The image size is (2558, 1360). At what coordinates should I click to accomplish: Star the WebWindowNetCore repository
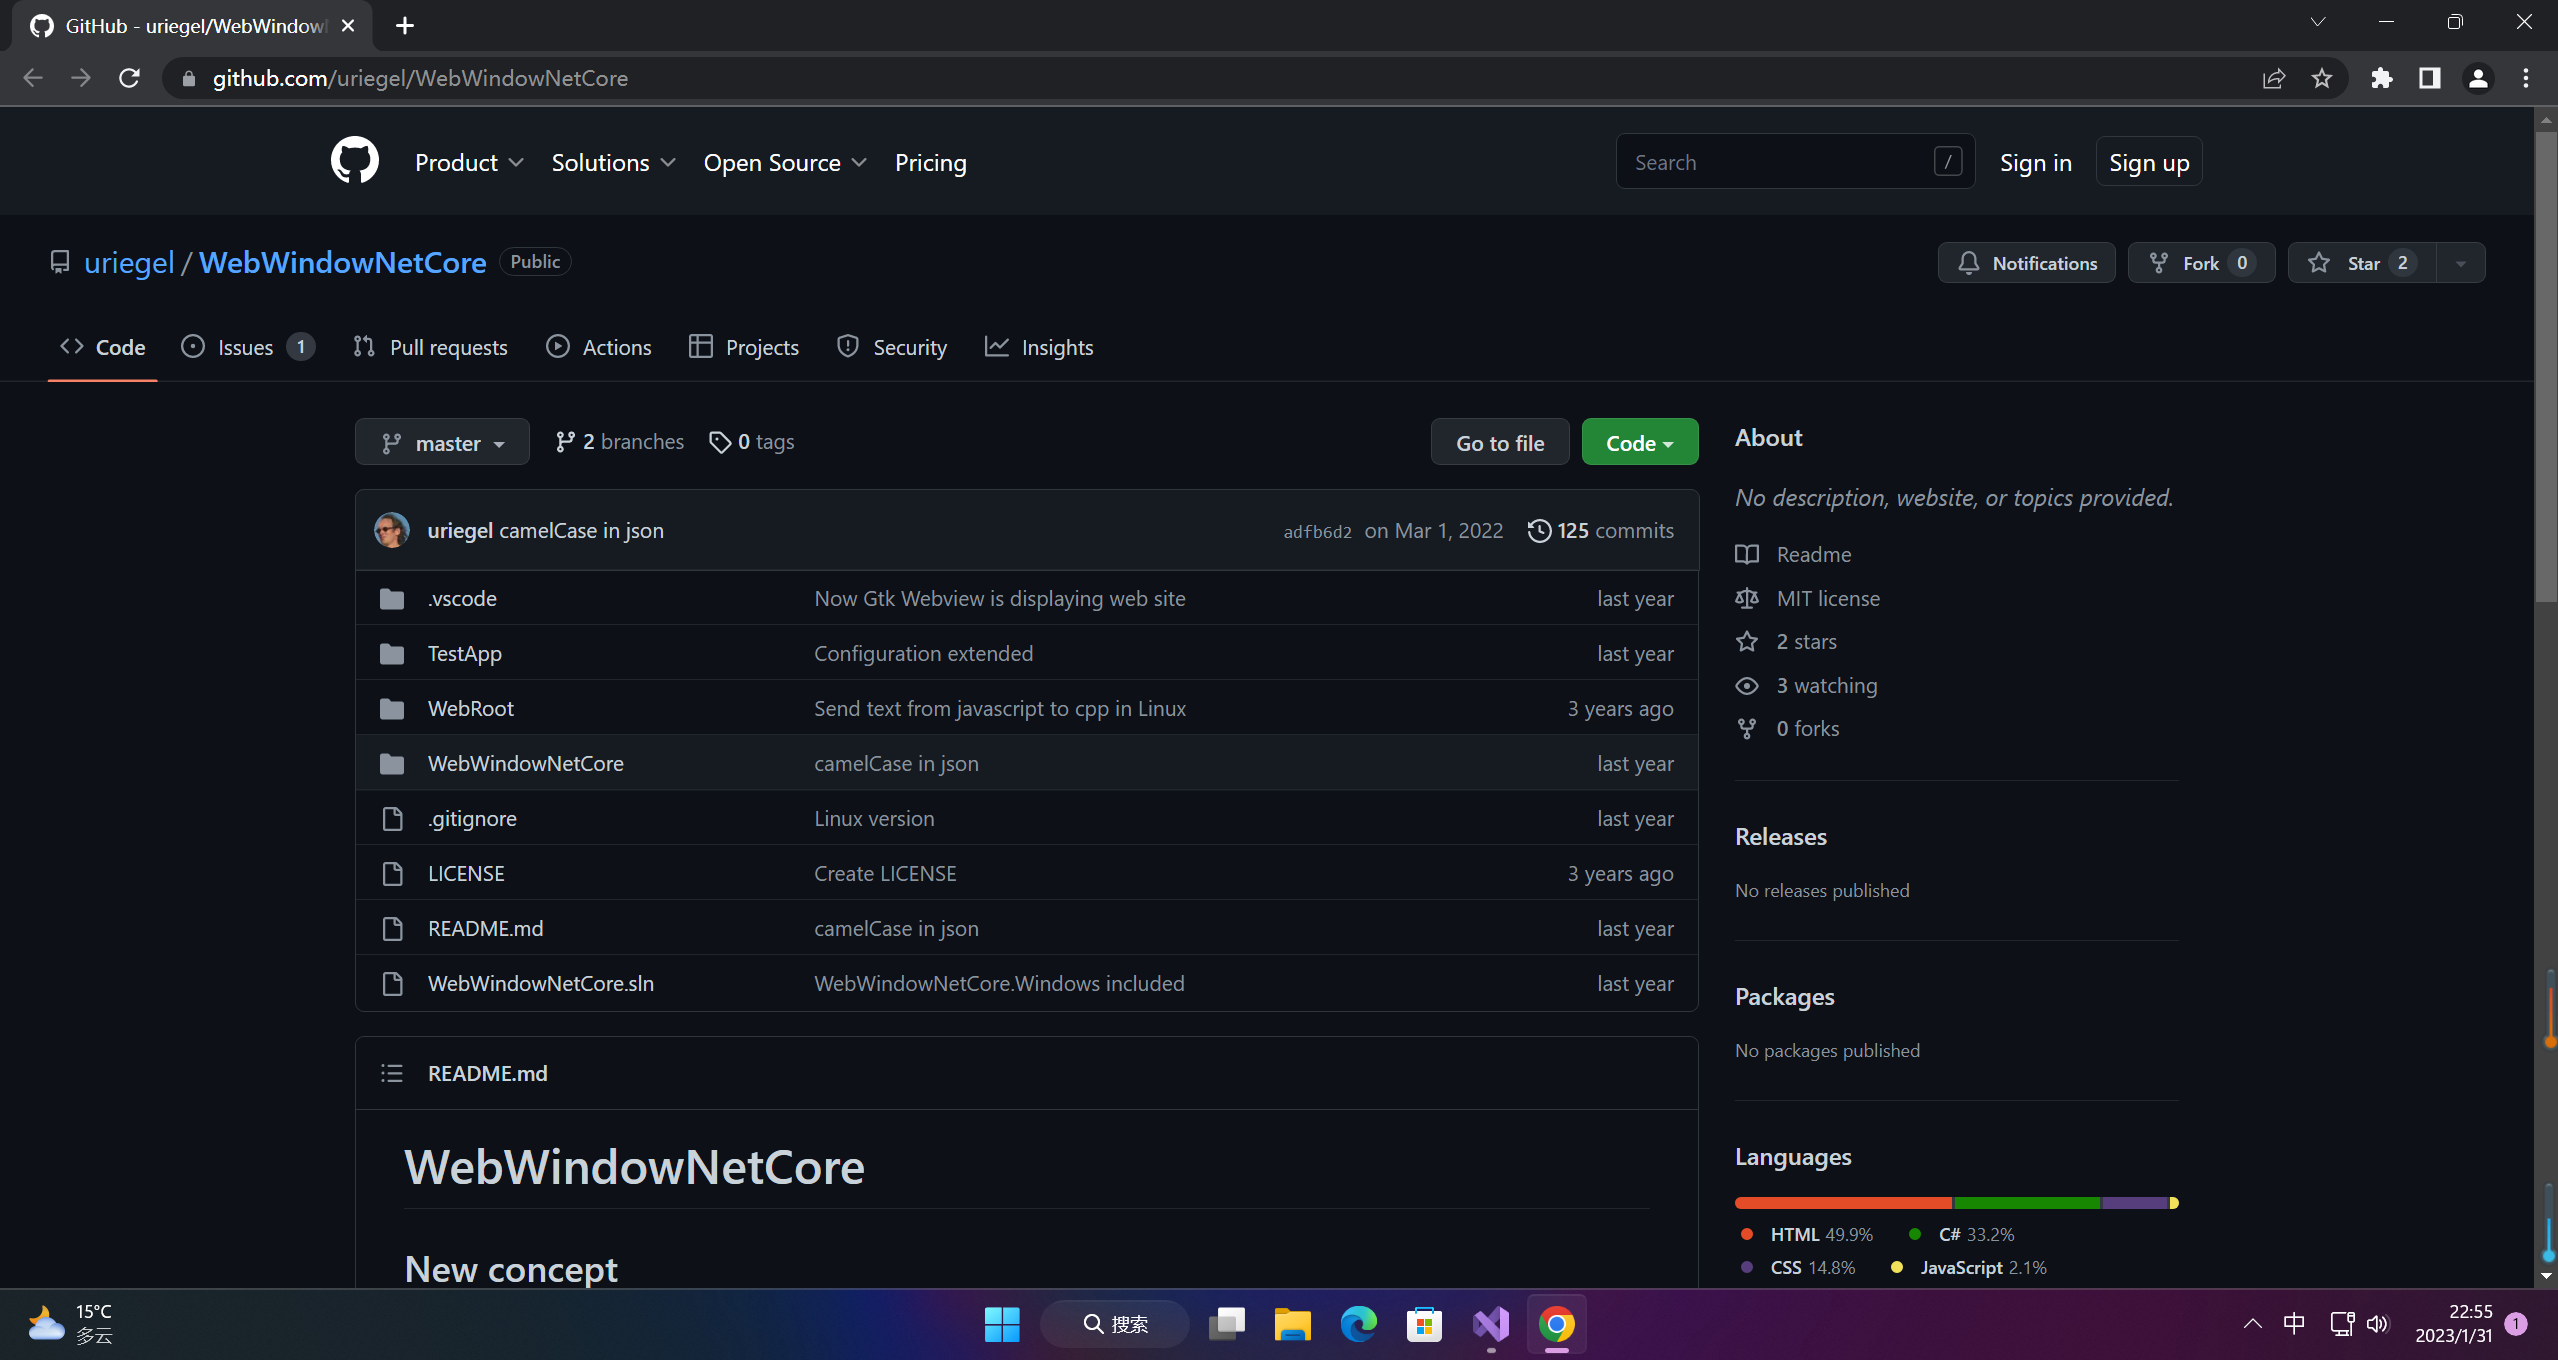pos(2358,262)
